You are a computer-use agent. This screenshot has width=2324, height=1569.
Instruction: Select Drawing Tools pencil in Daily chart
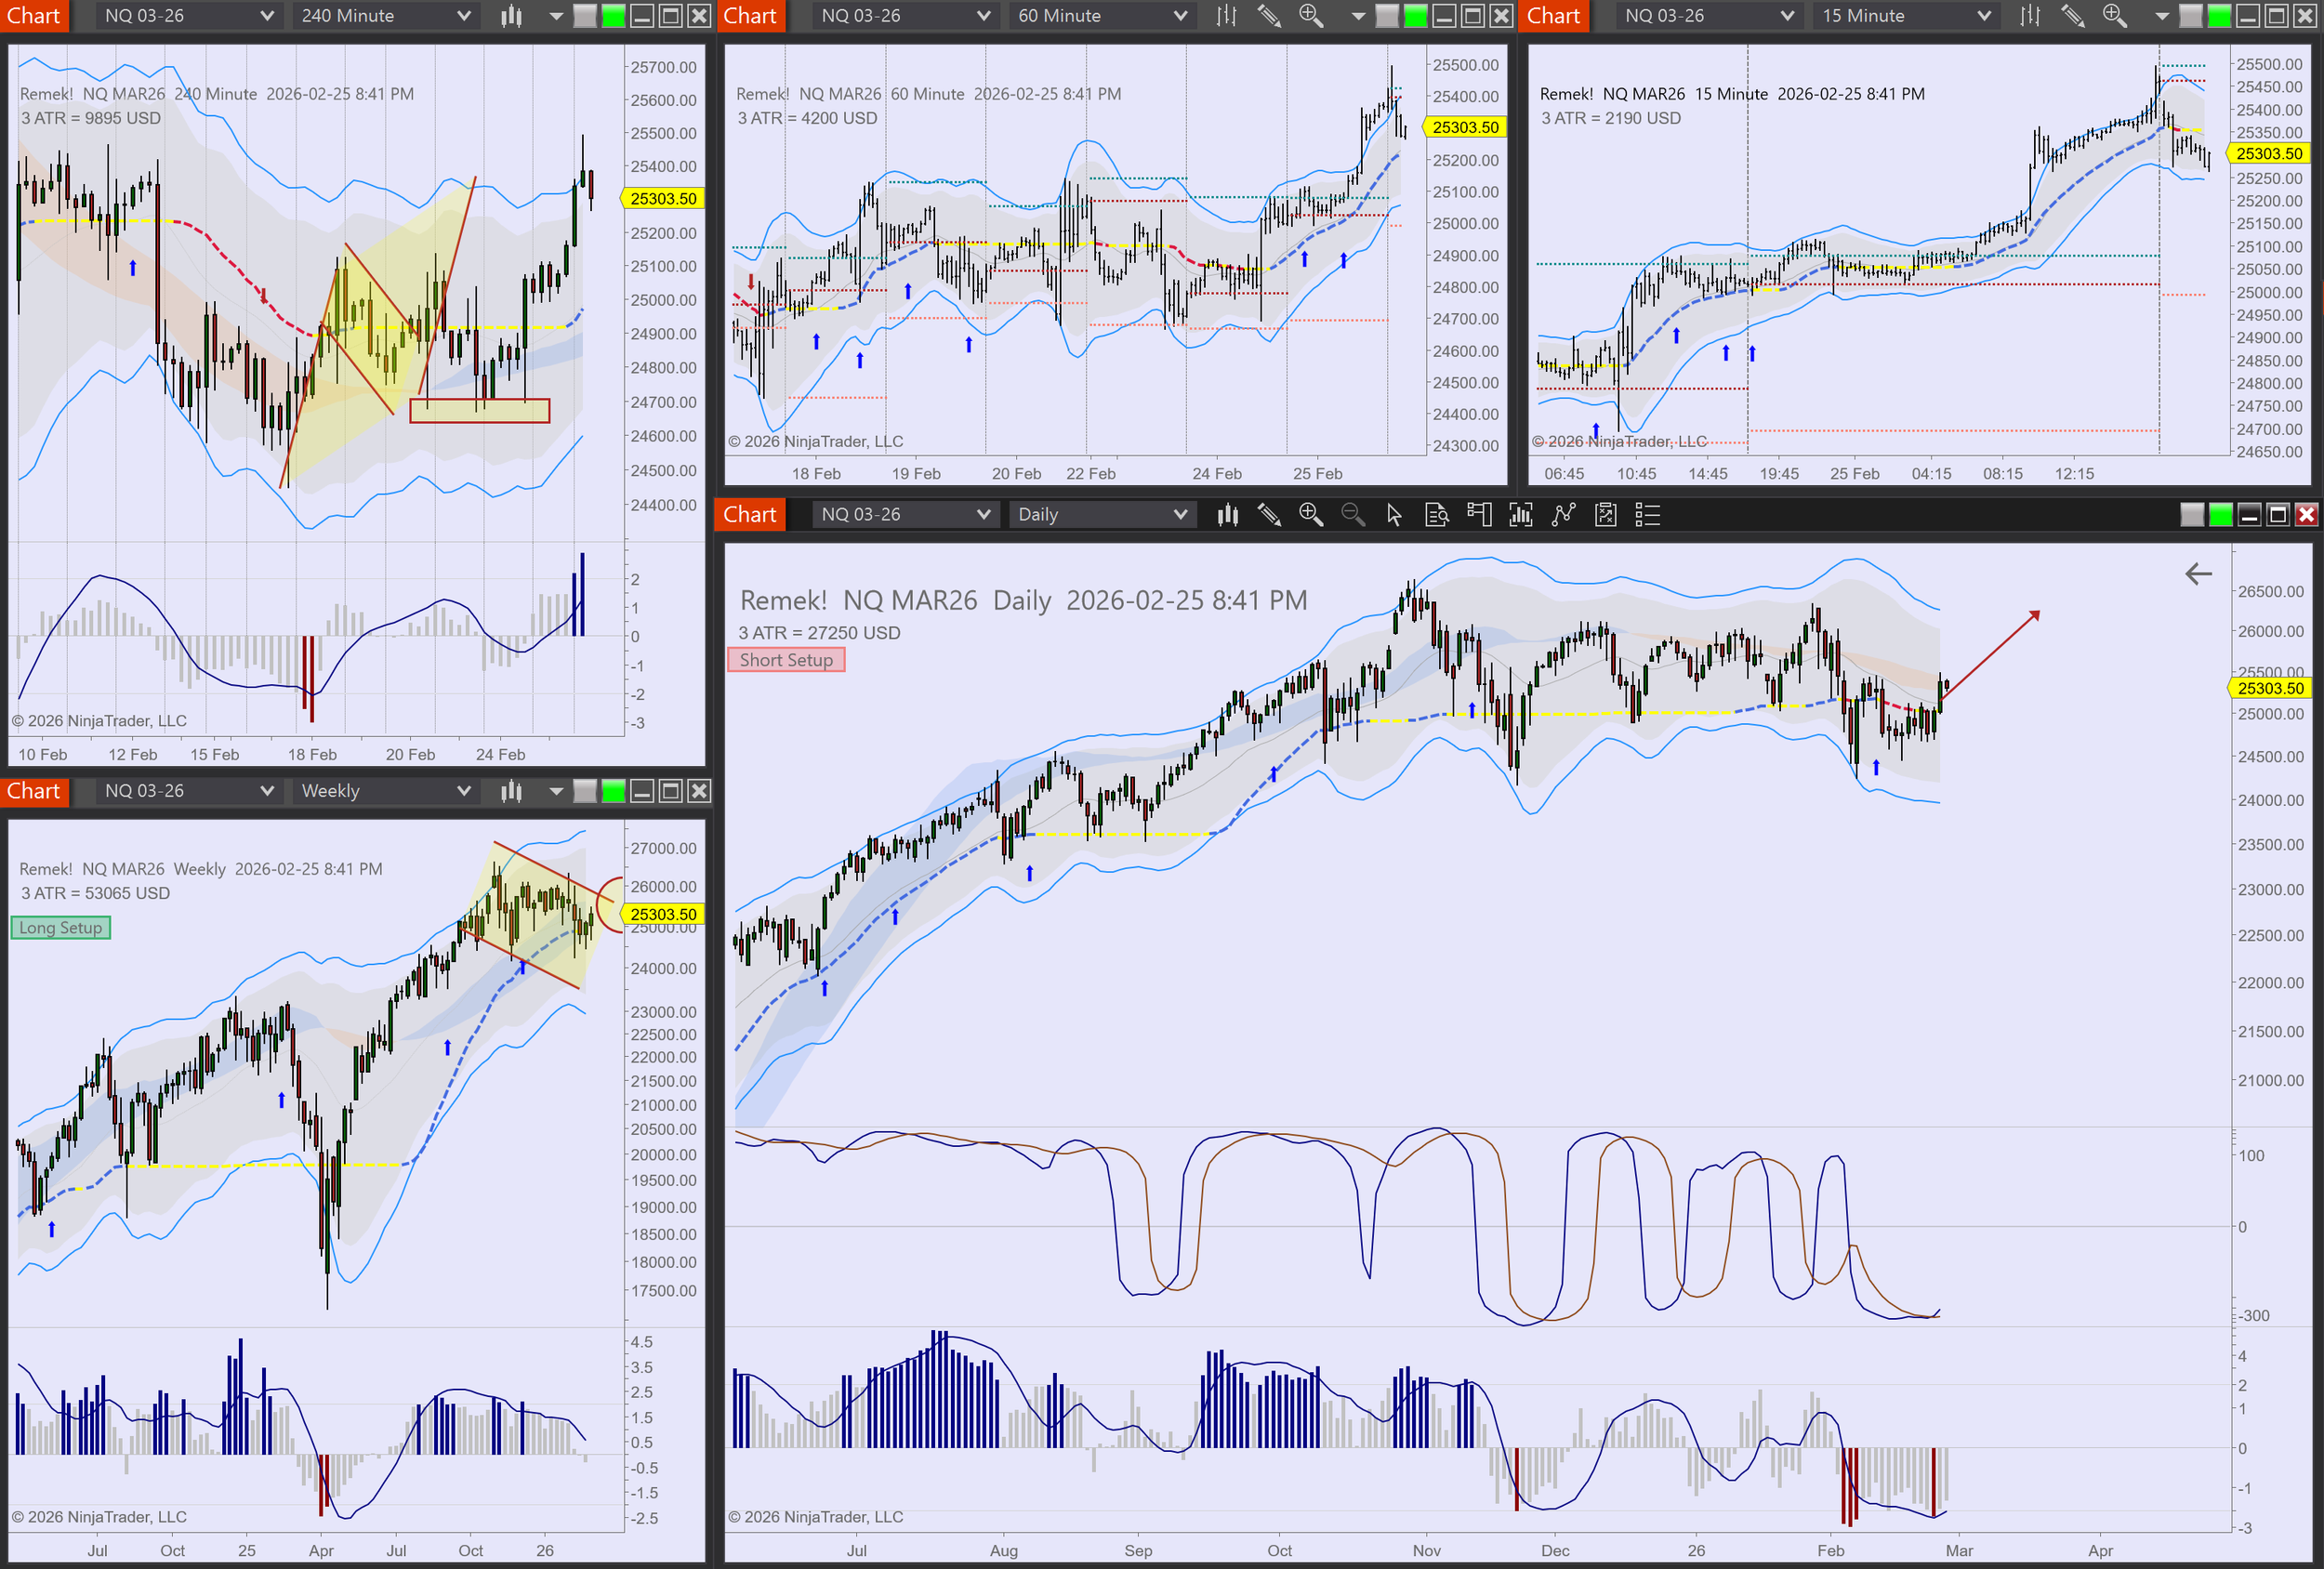coord(1269,515)
